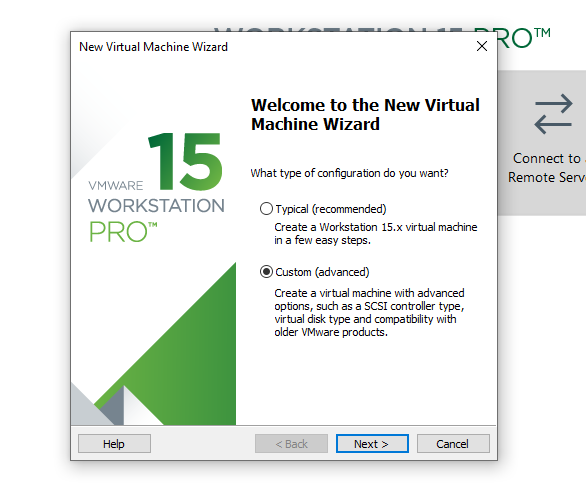Click the Connect to Remote Server arrows icon
This screenshot has width=586, height=486.
point(553,114)
